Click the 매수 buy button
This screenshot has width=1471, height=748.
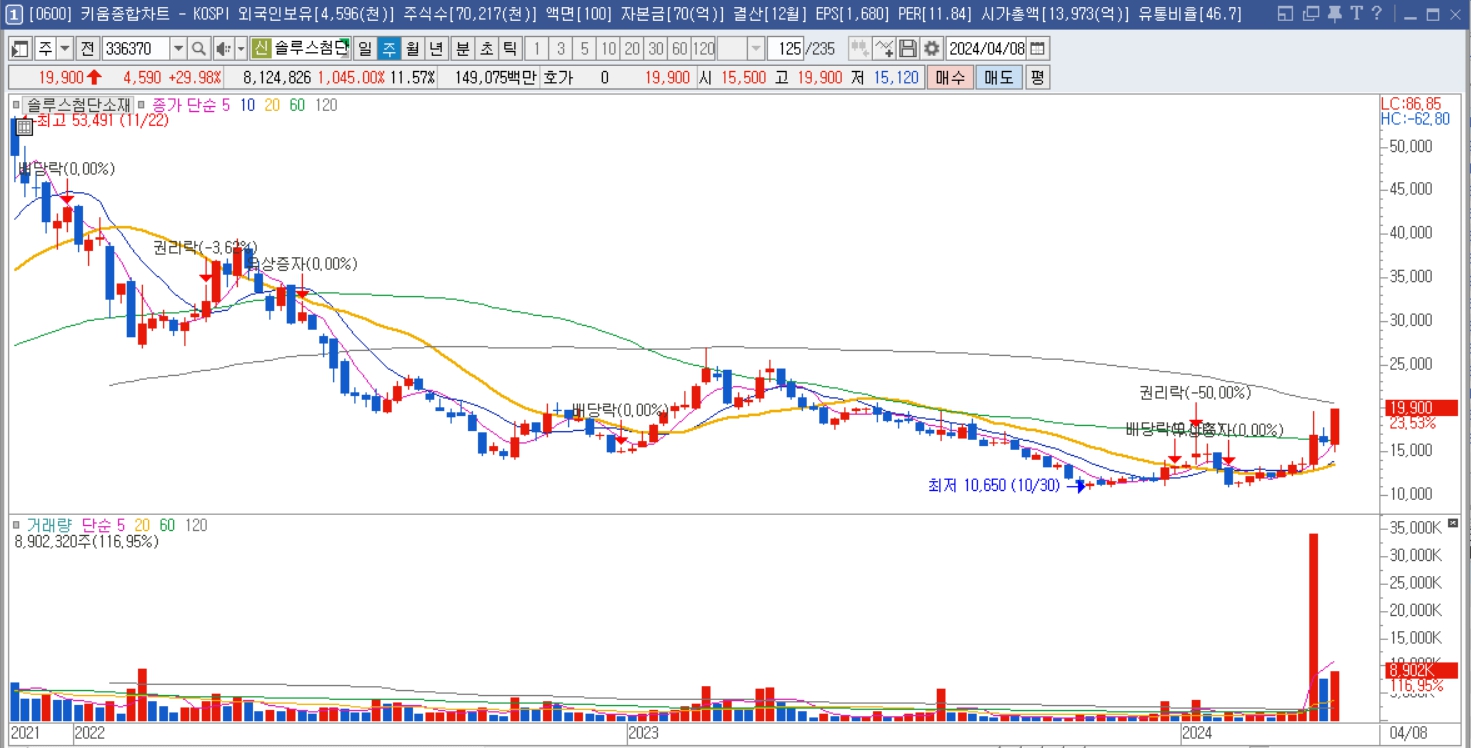pos(949,77)
